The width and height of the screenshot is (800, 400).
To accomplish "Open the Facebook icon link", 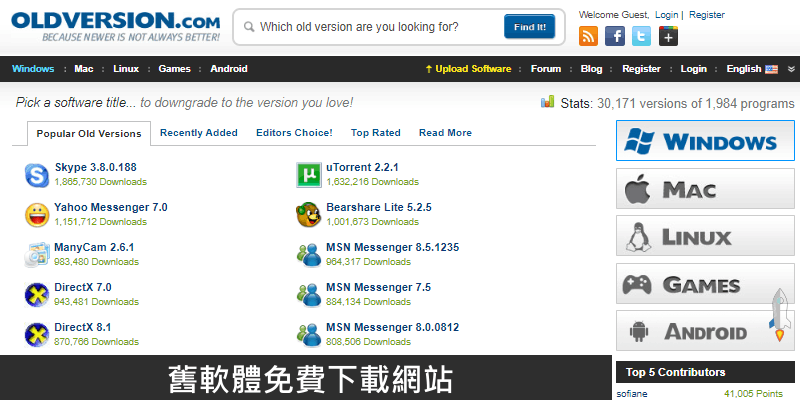I will [616, 36].
